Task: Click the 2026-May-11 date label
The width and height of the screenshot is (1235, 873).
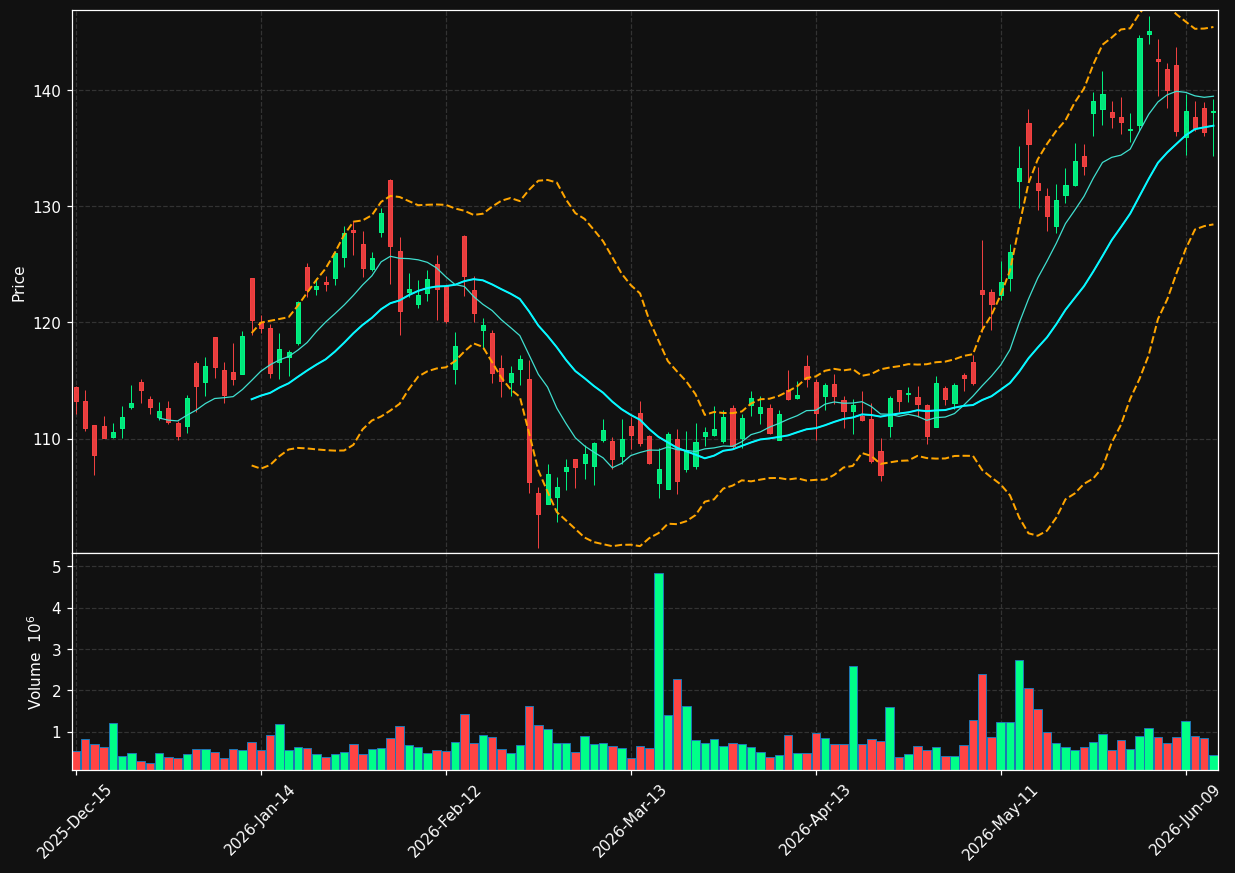Action: tap(999, 820)
